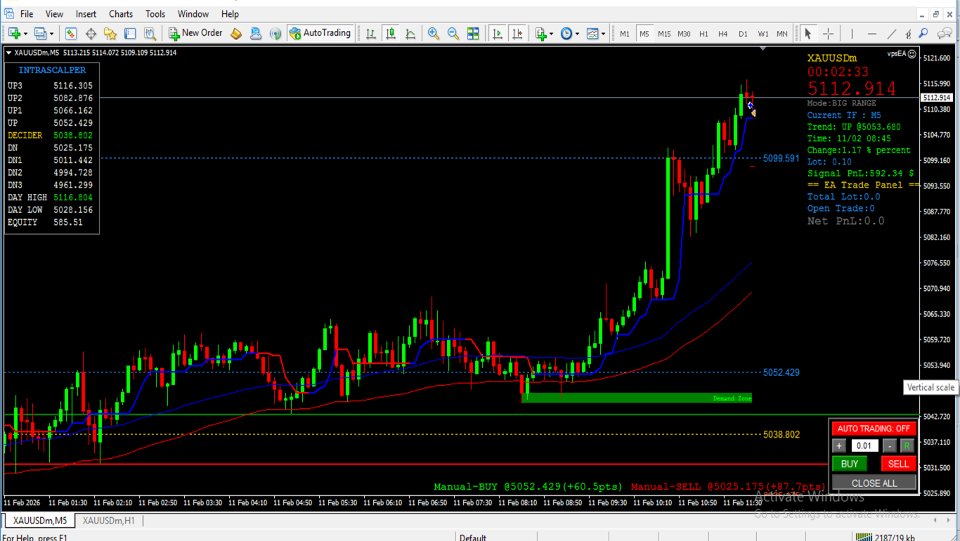This screenshot has width=960, height=541.
Task: Expand the Profiles dropdown arrow
Action: (x=51, y=34)
